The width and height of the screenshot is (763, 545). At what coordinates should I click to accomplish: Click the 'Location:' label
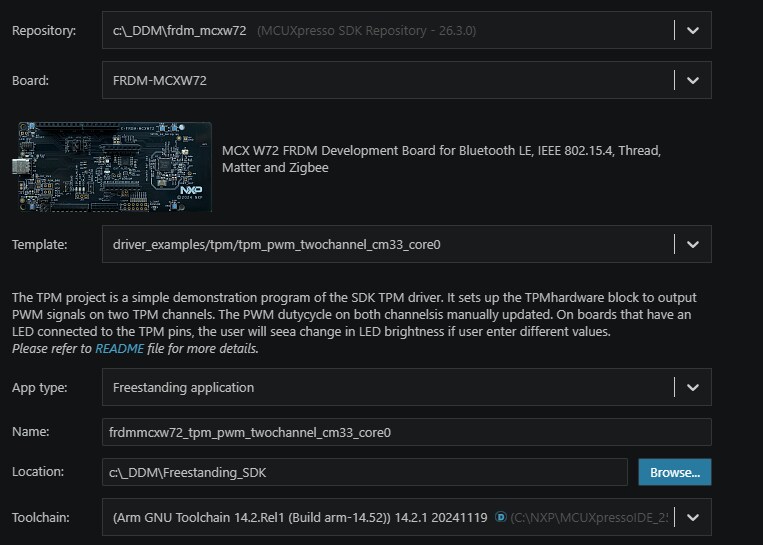pos(38,472)
